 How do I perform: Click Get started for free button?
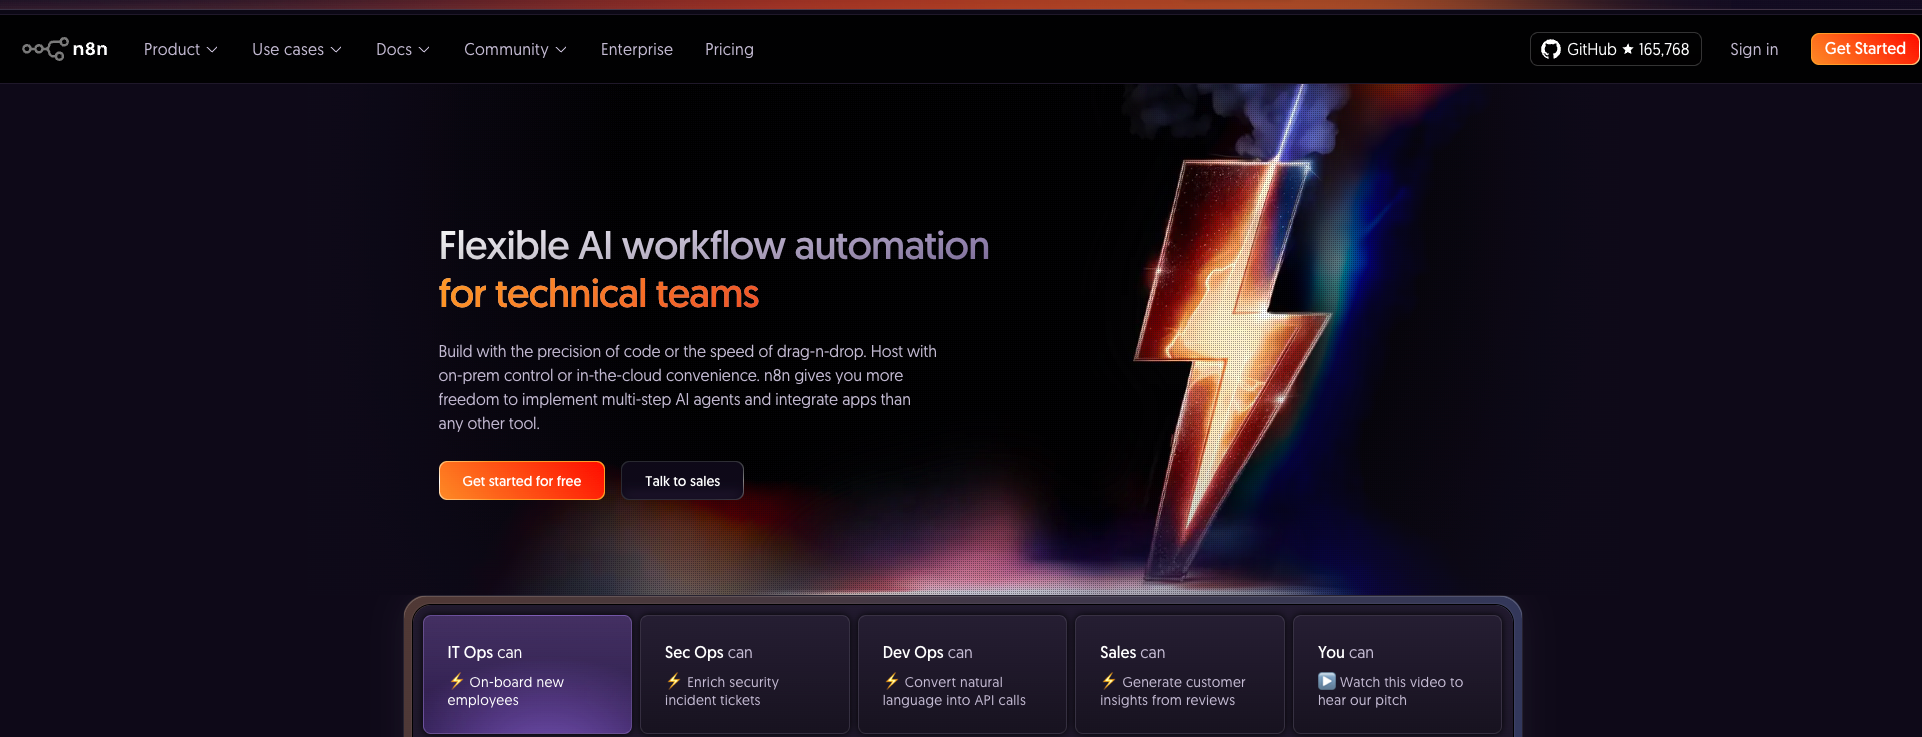click(x=522, y=481)
